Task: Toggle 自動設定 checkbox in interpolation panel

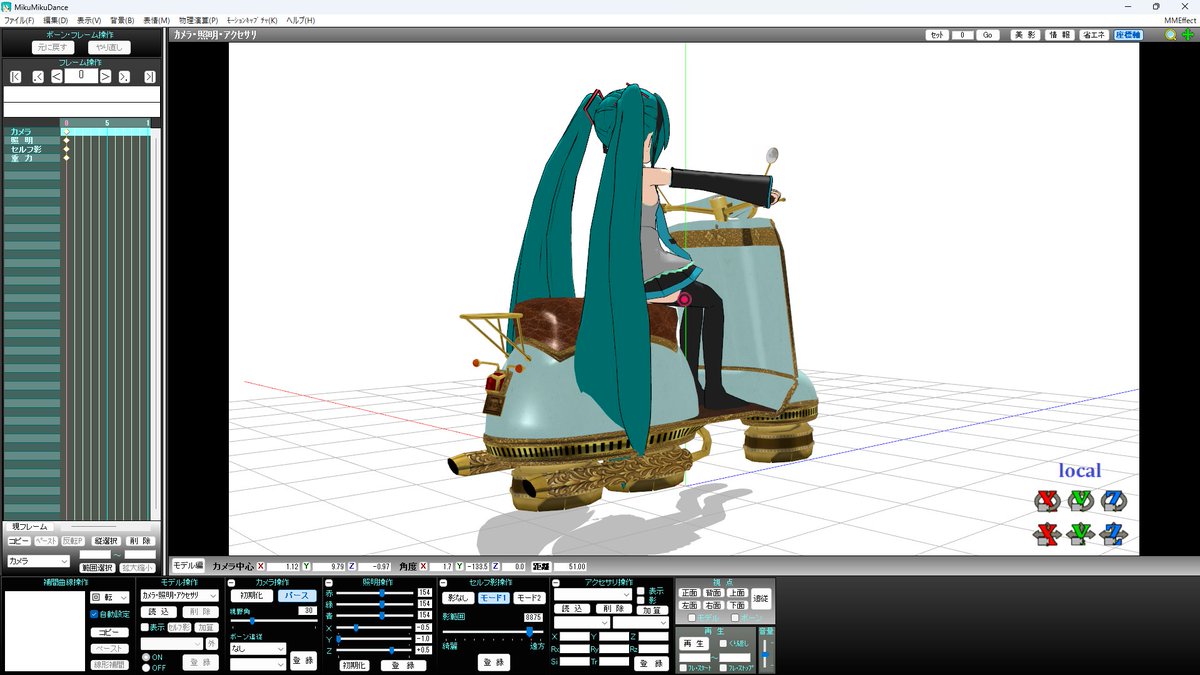Action: point(94,614)
